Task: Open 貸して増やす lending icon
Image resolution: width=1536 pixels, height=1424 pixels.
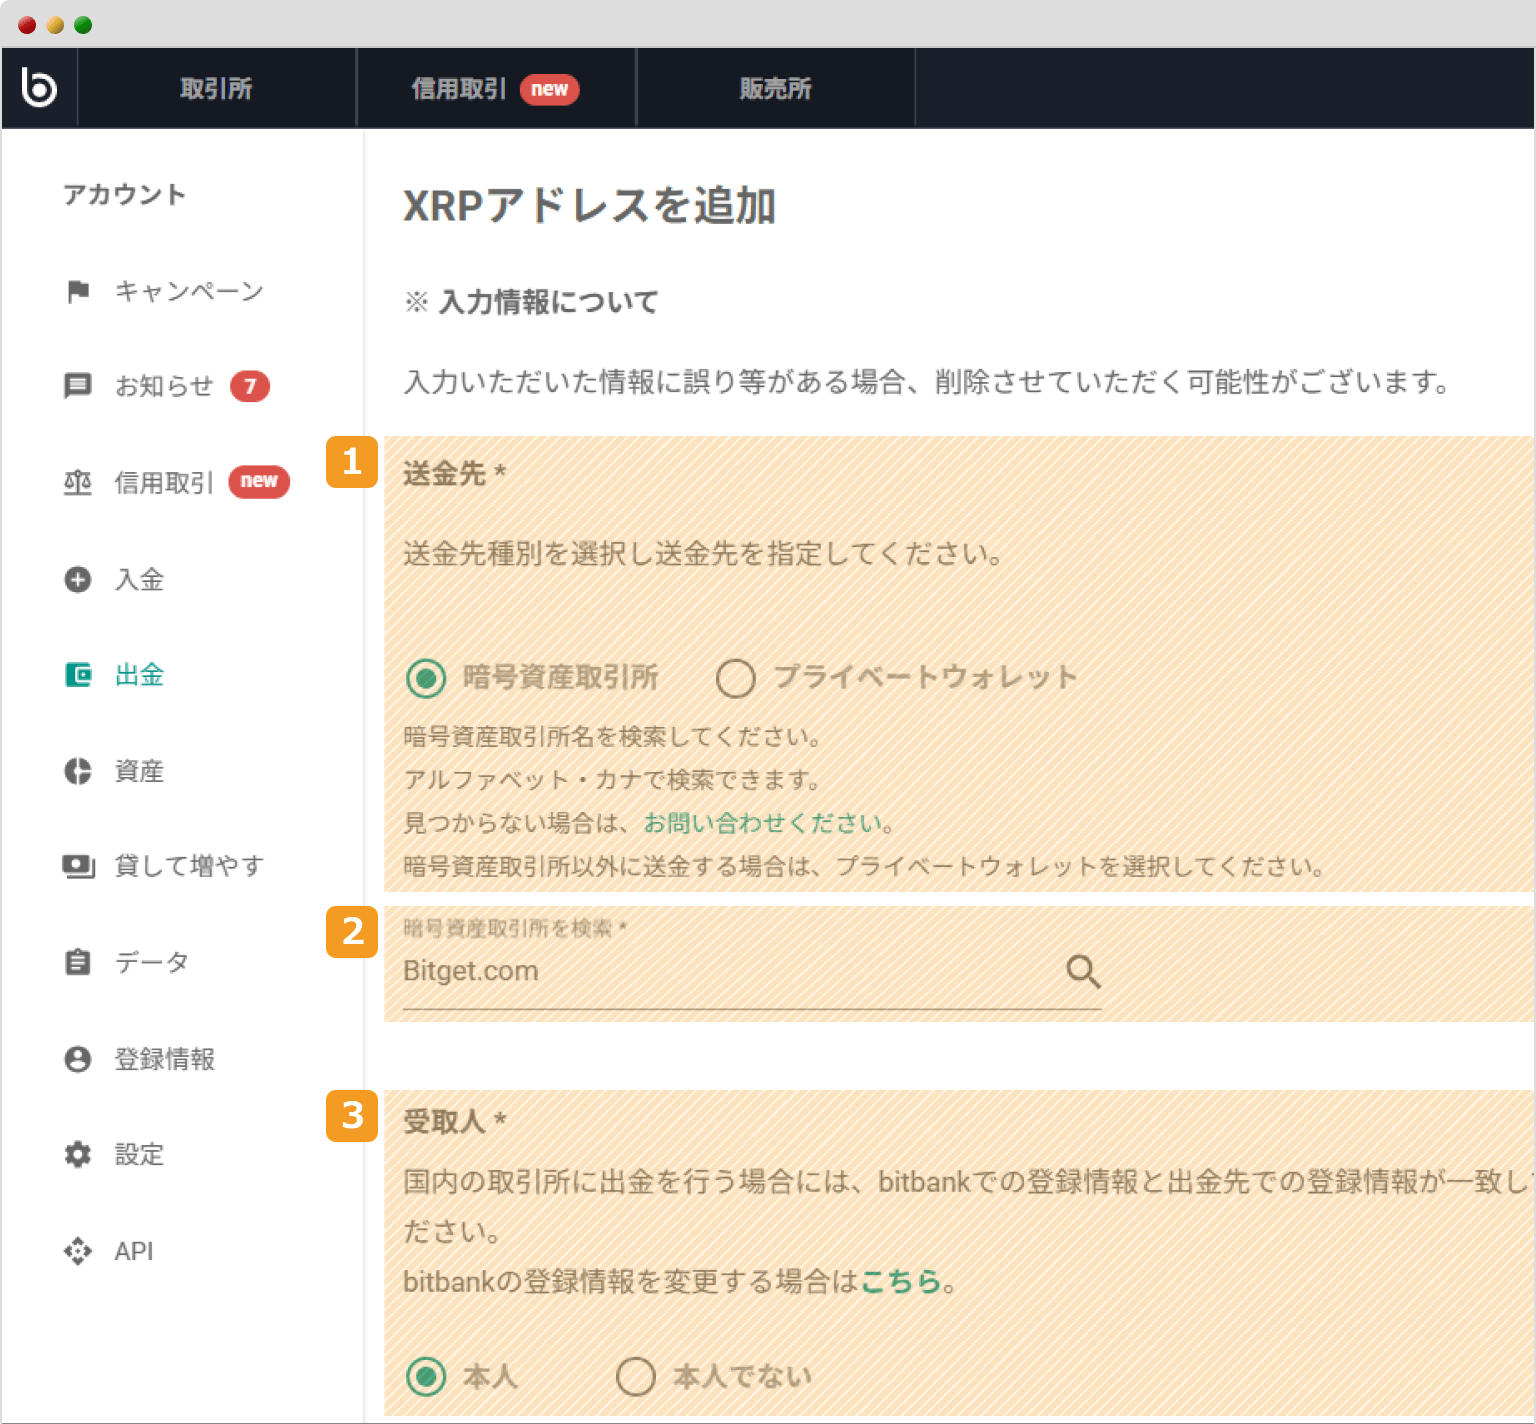Action: [78, 866]
